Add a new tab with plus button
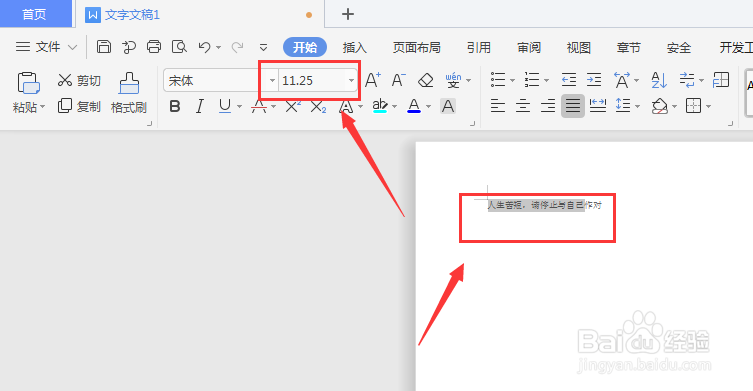 (x=348, y=14)
